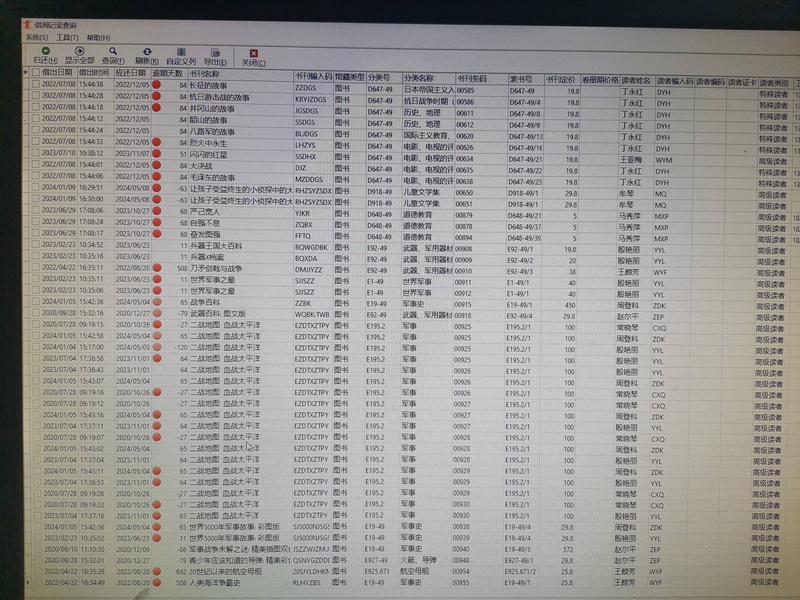Viewport: 800px width, 600px height.
Task: Click the app icon in the title bar
Action: (28, 24)
